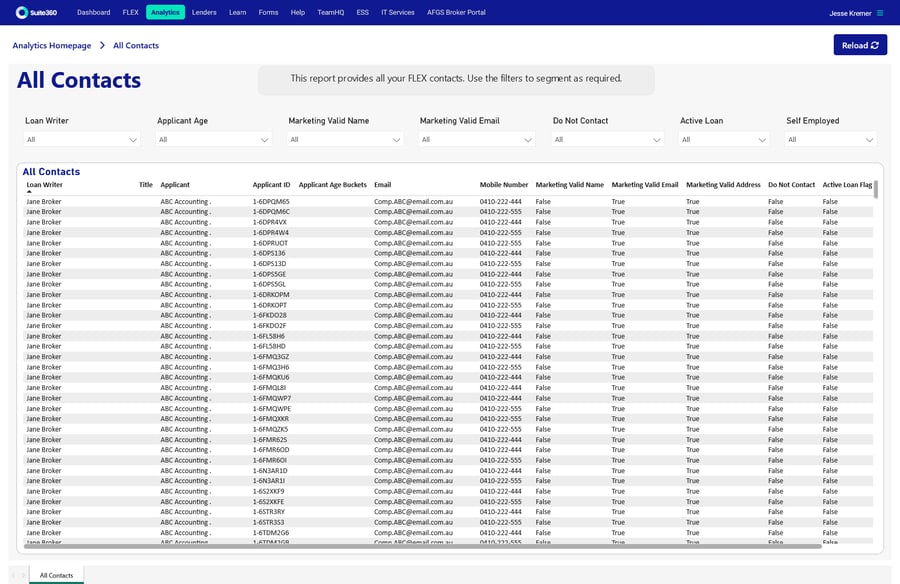Screen dimensions: 900x584
Task: Click applicant ID 1-6FMQWP7
Action: pyautogui.click(x=272, y=398)
